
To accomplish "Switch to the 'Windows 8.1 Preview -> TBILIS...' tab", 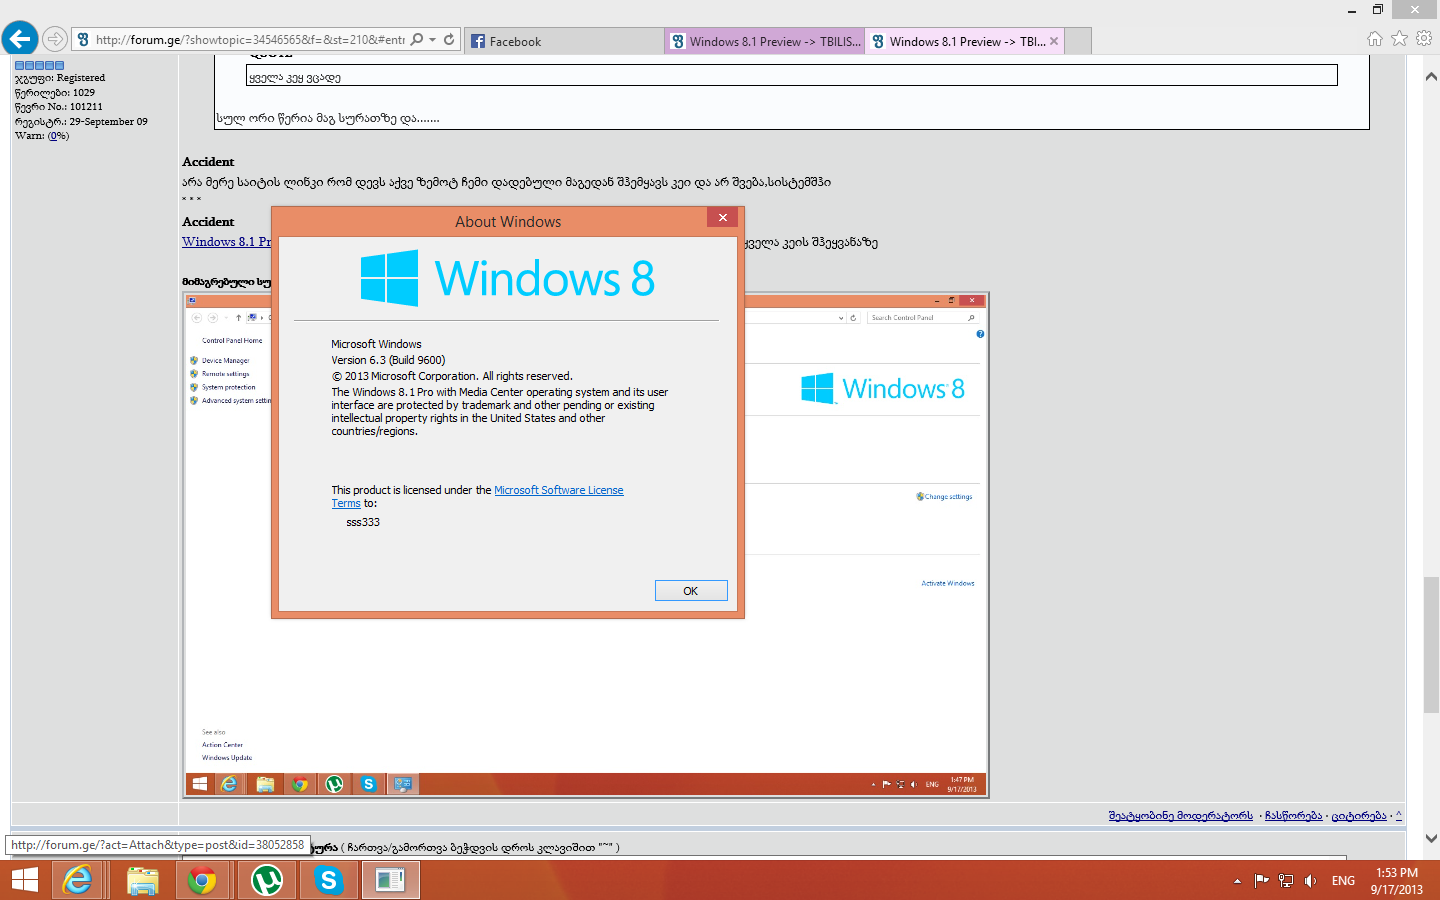I will click(764, 41).
